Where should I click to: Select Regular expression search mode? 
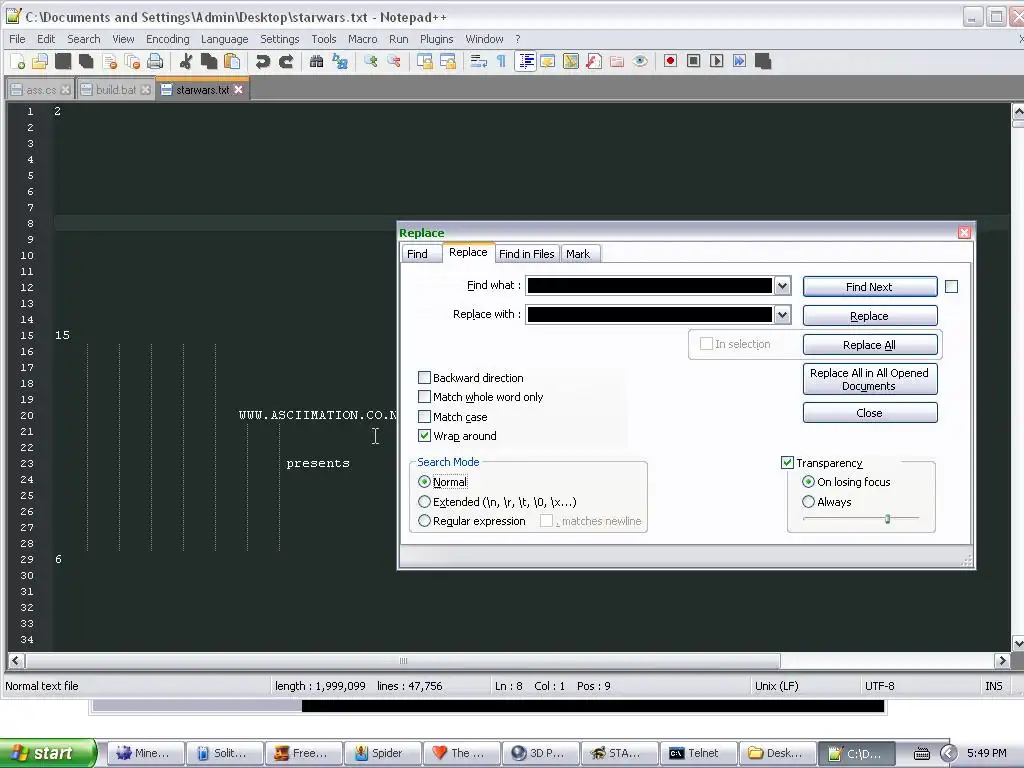424,521
